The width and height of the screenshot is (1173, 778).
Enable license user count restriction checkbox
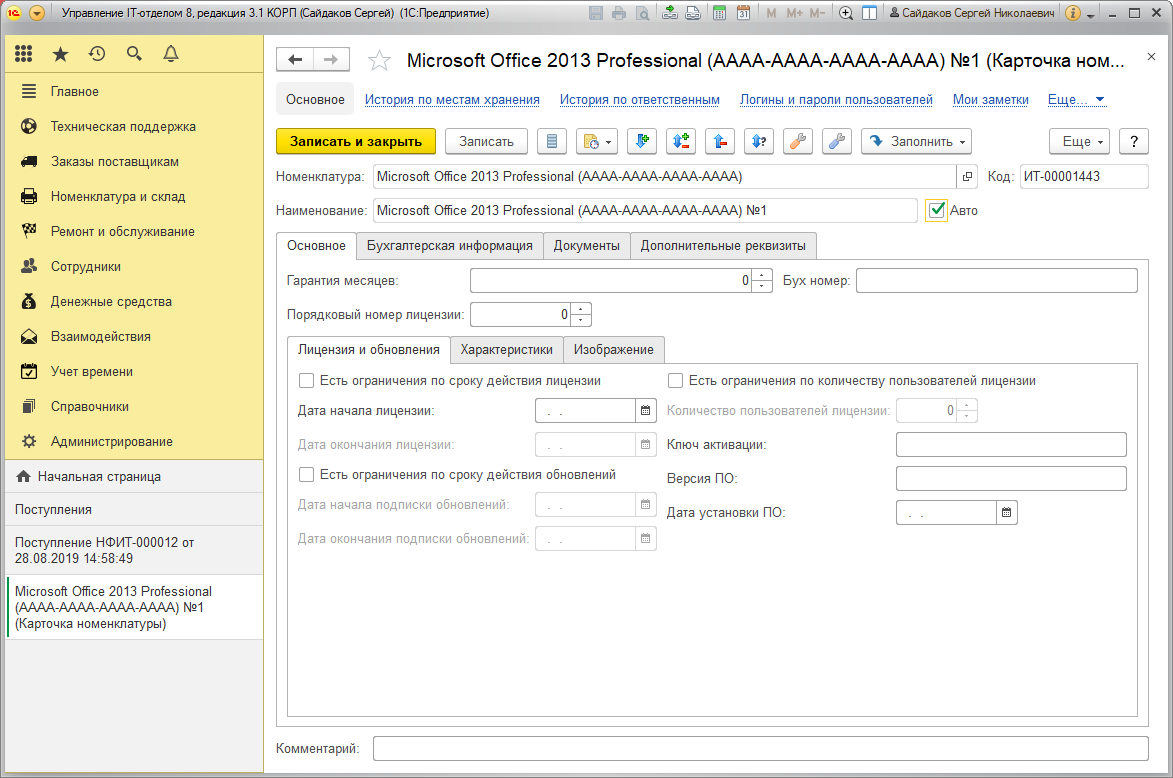point(675,381)
